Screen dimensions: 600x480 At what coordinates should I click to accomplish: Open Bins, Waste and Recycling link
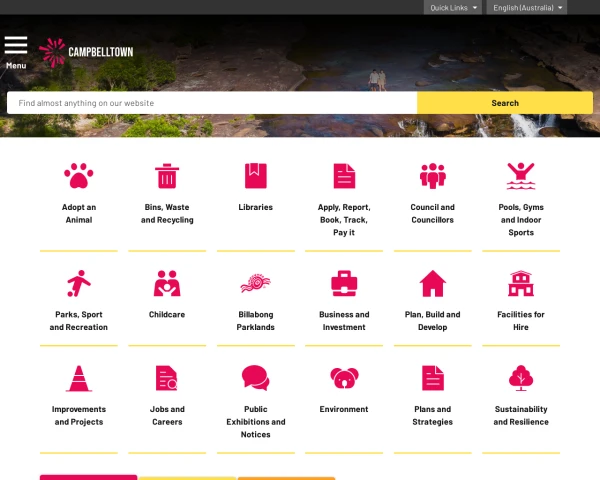pyautogui.click(x=167, y=213)
